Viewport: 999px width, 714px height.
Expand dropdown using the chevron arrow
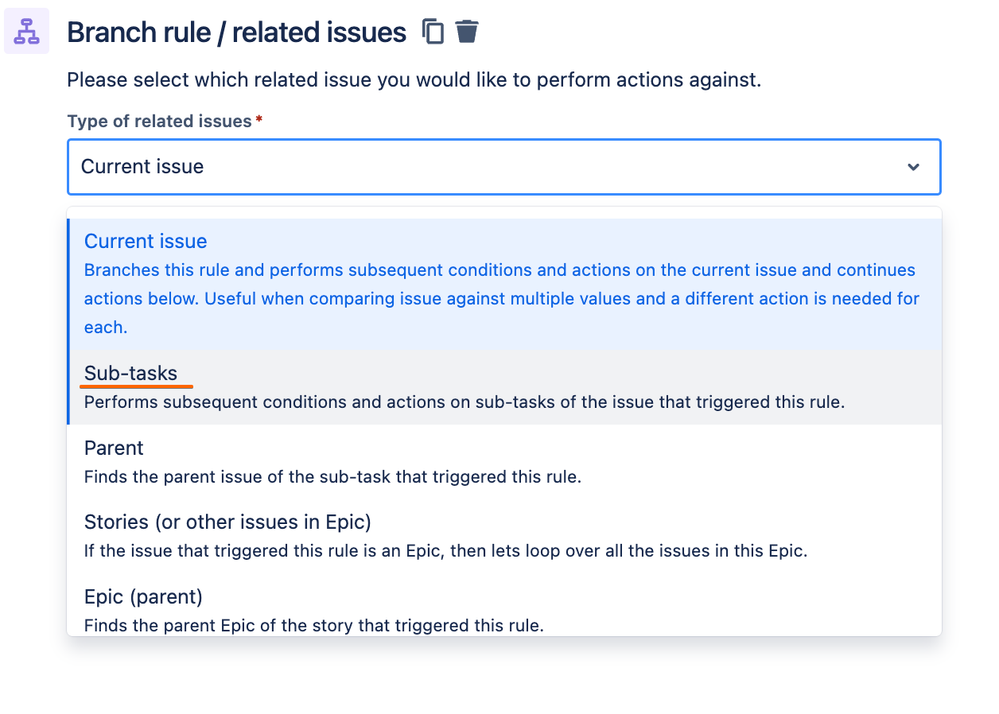913,167
